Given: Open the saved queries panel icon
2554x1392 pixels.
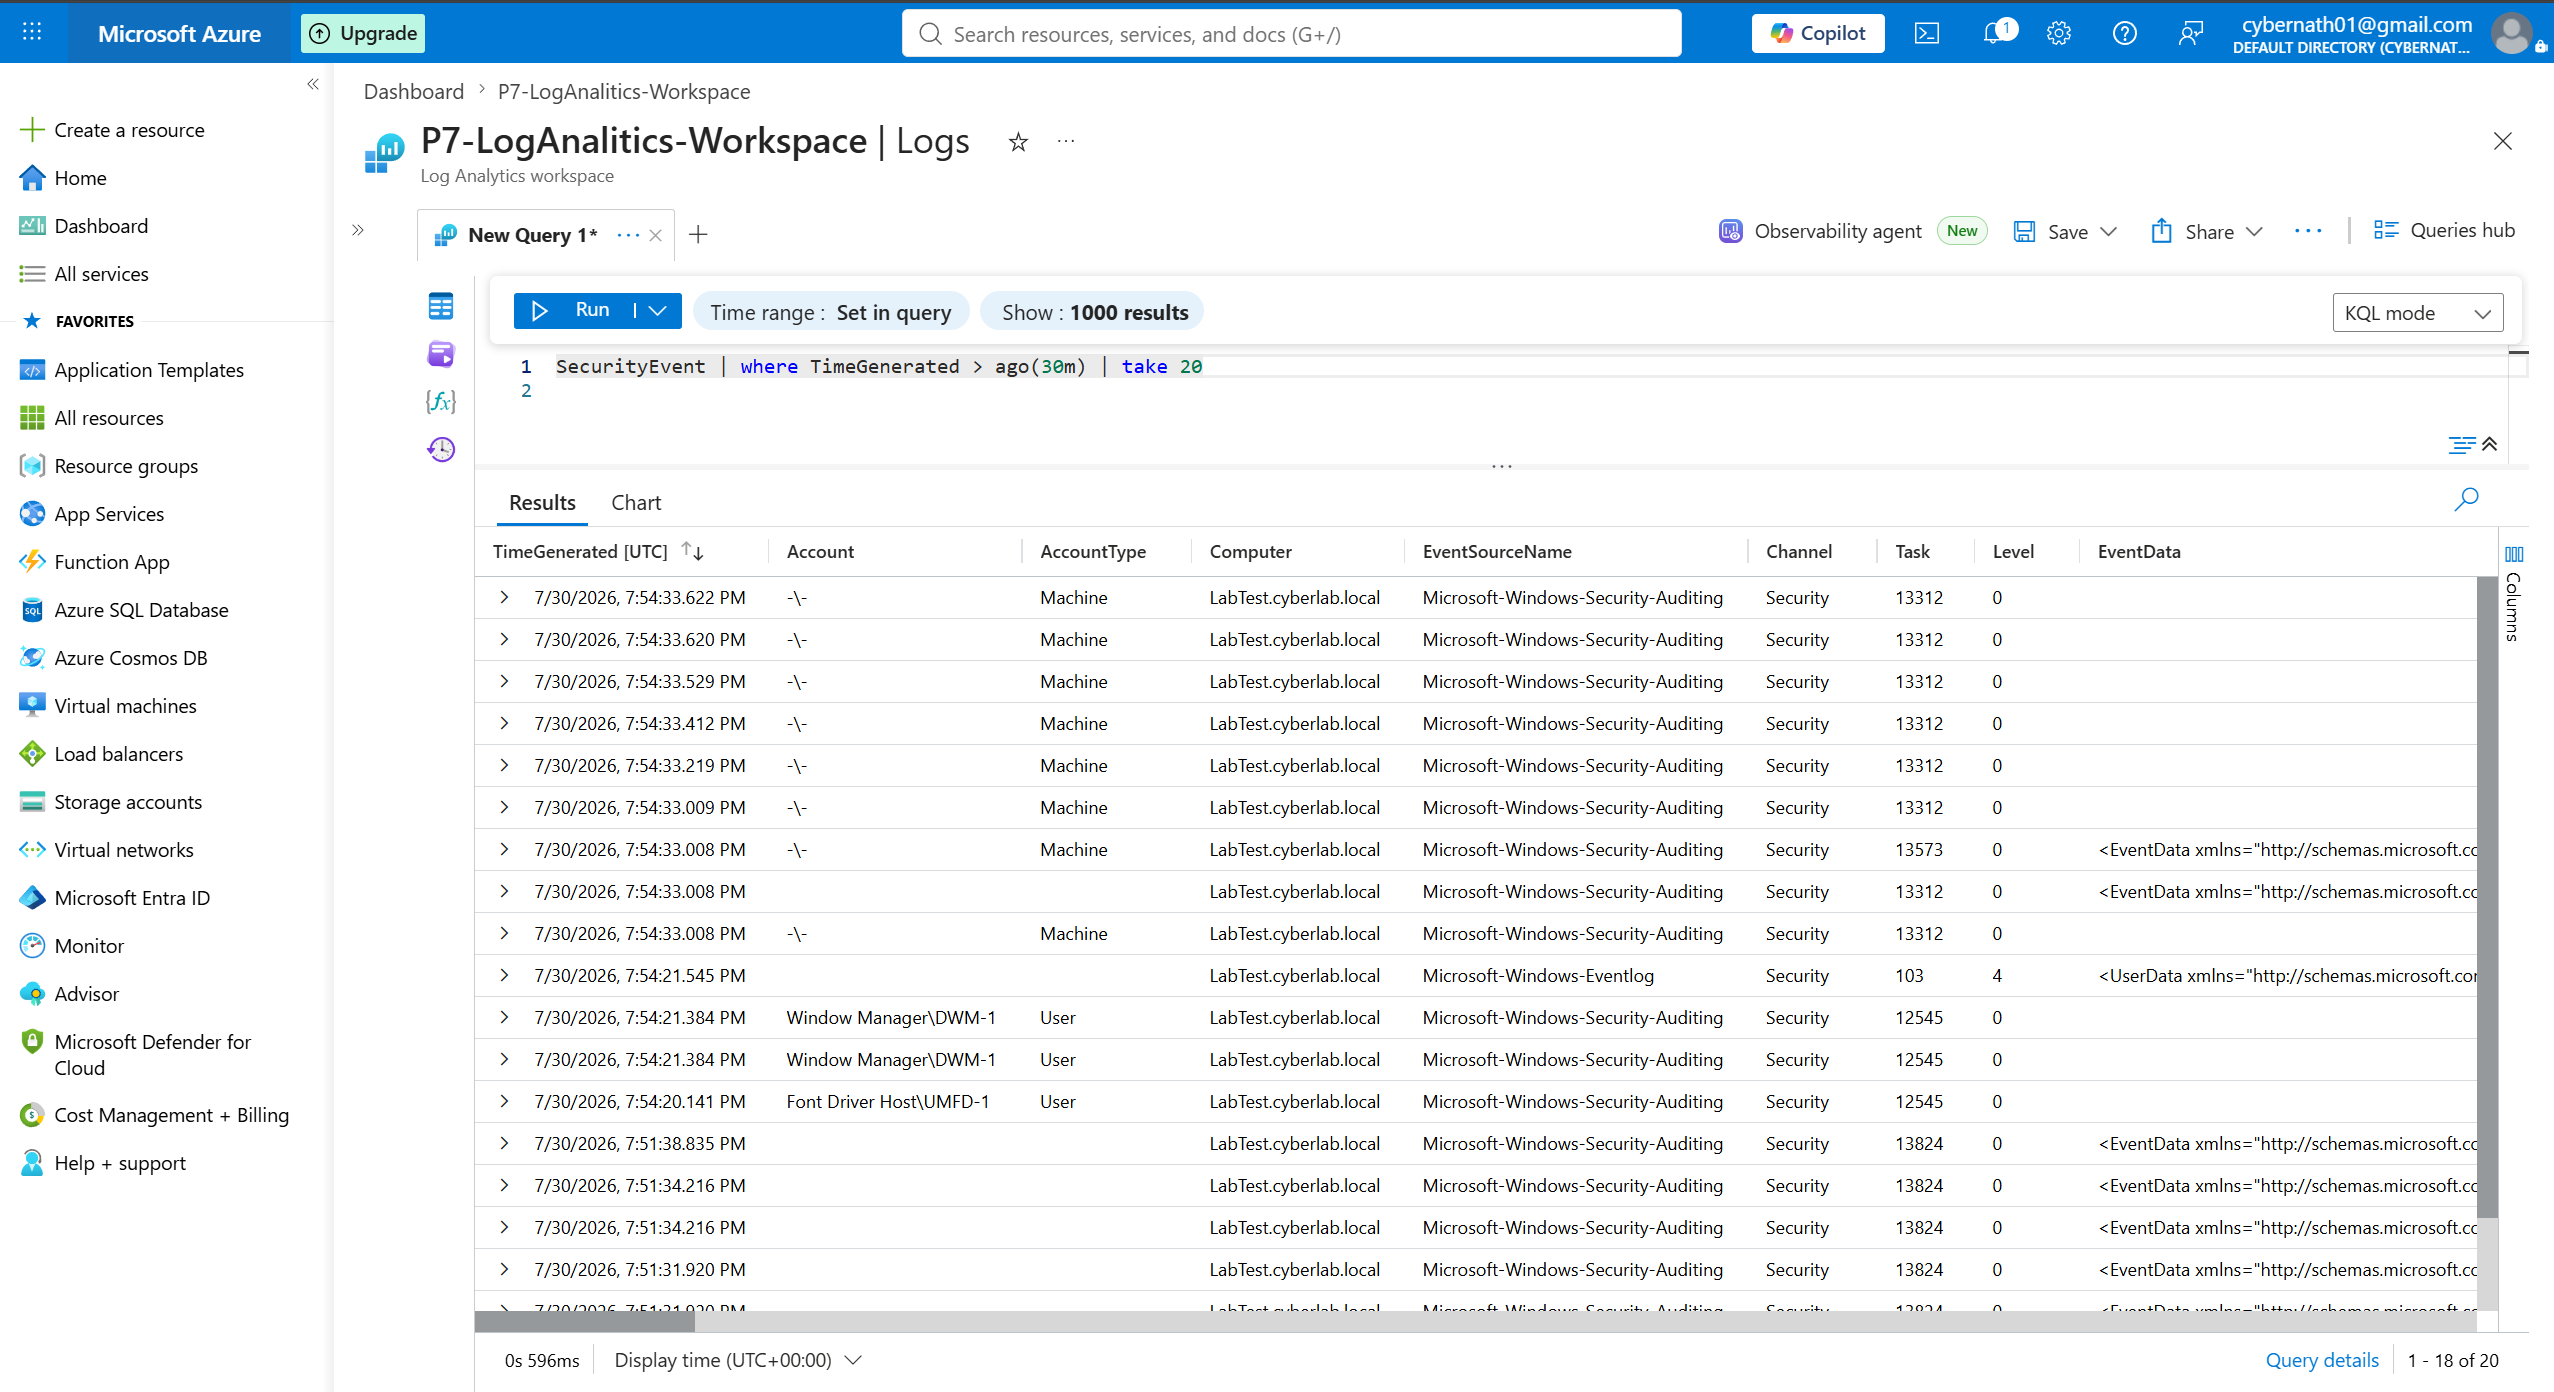Looking at the screenshot, I should [441, 354].
